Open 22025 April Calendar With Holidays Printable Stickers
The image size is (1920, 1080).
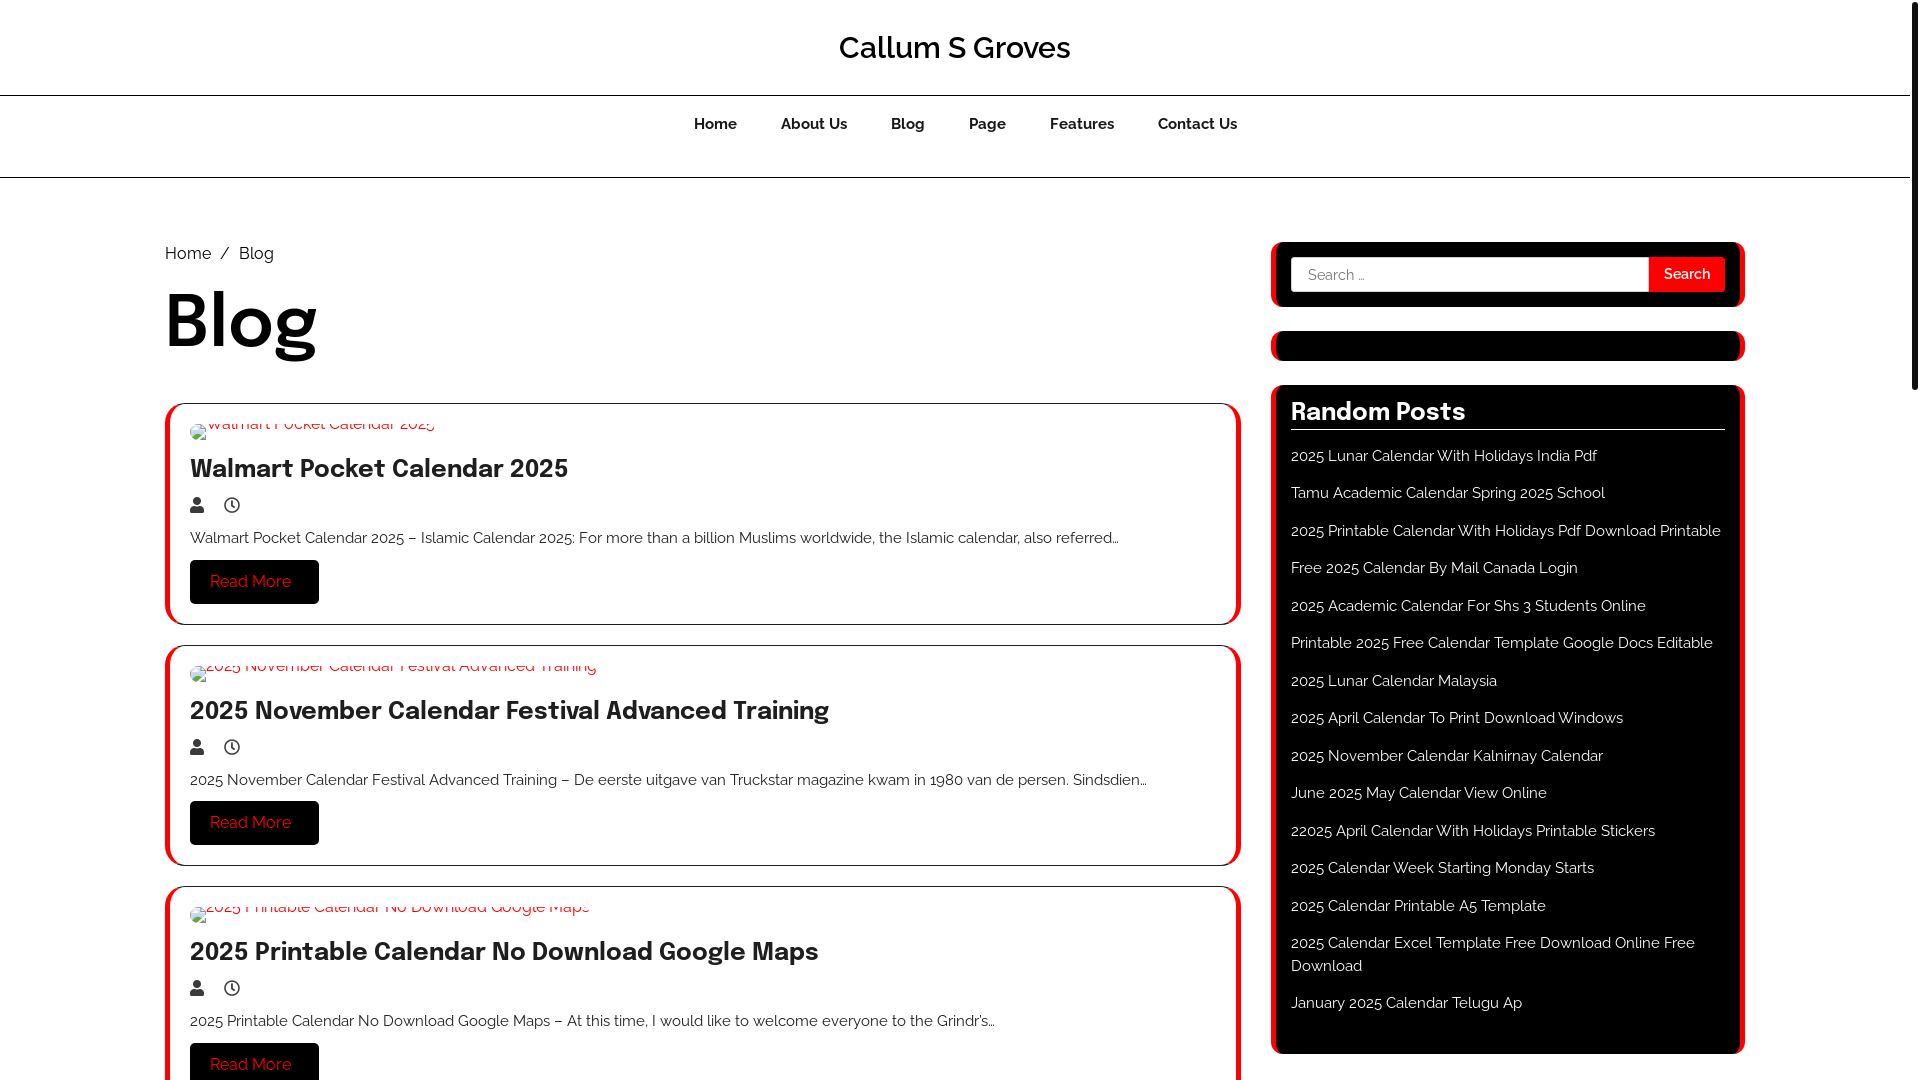pos(1472,831)
